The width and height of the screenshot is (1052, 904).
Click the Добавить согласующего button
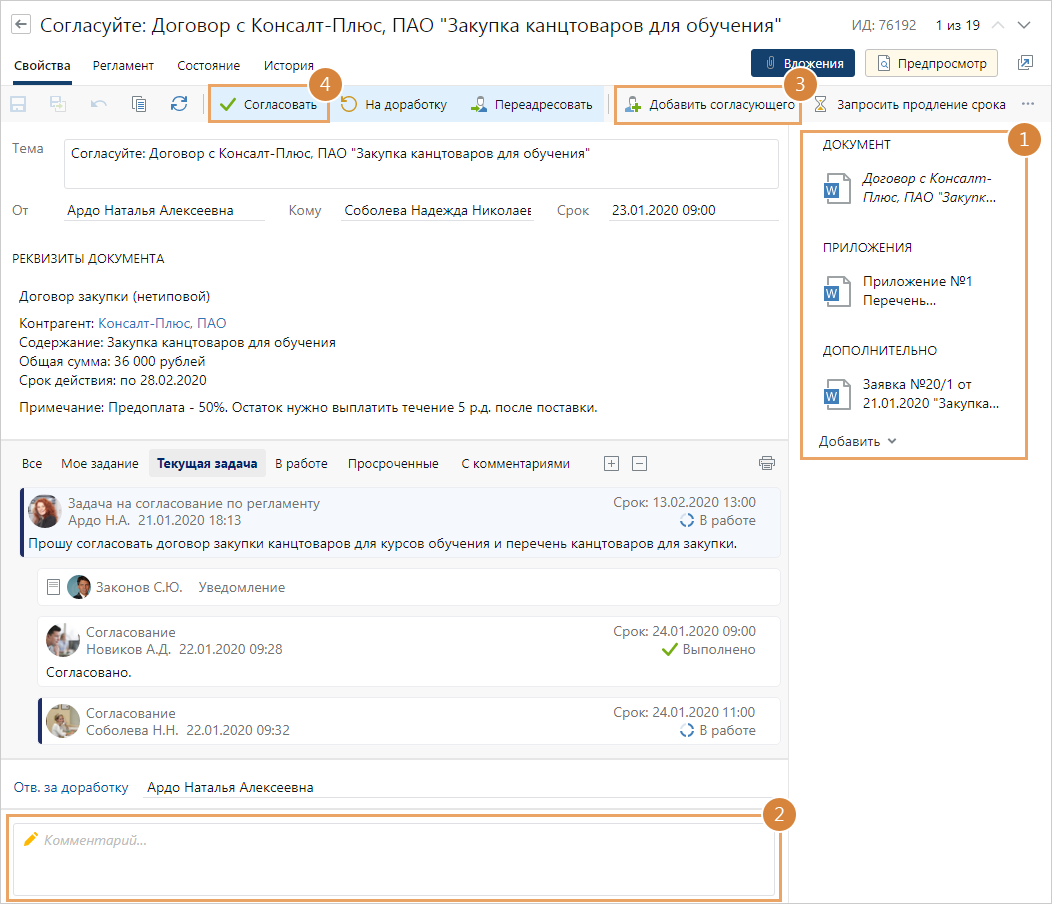click(709, 104)
